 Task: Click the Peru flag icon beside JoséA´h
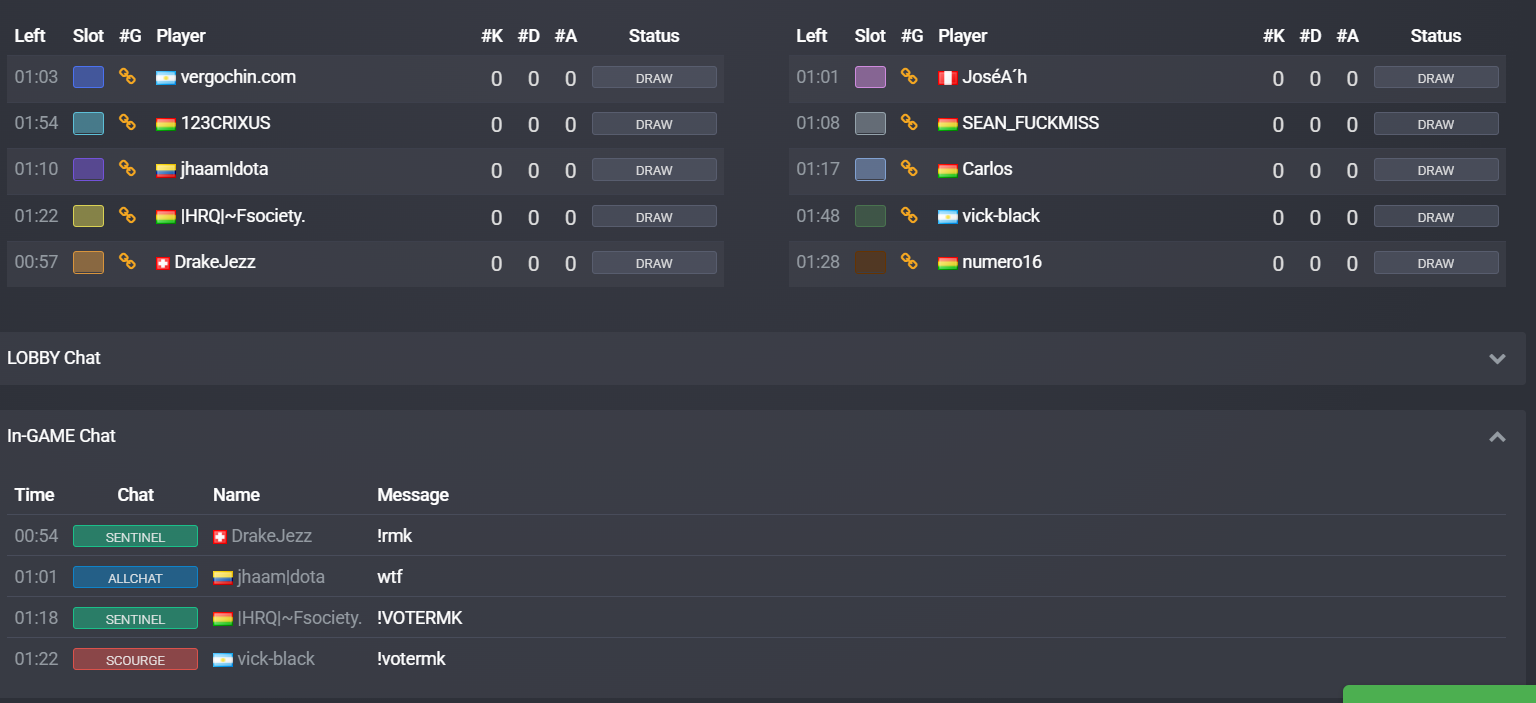pos(948,78)
